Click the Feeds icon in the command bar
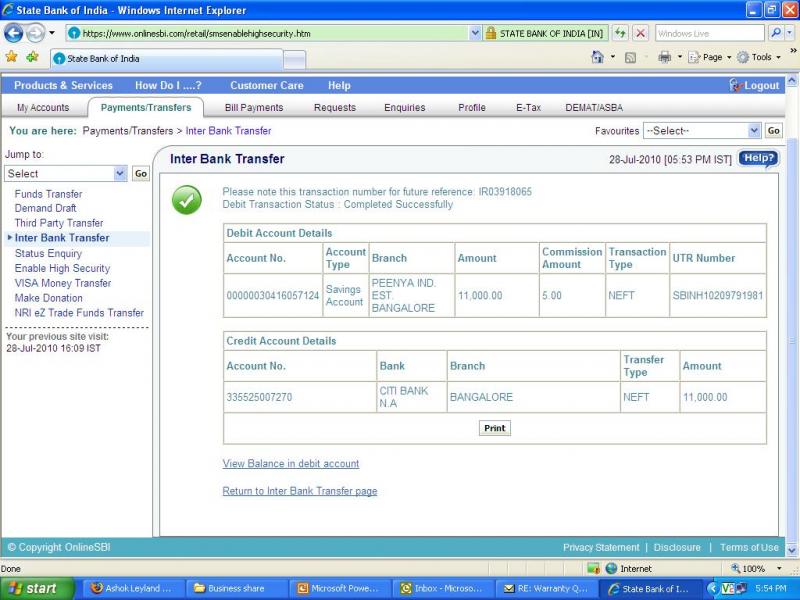The width and height of the screenshot is (800, 600). pyautogui.click(x=631, y=58)
